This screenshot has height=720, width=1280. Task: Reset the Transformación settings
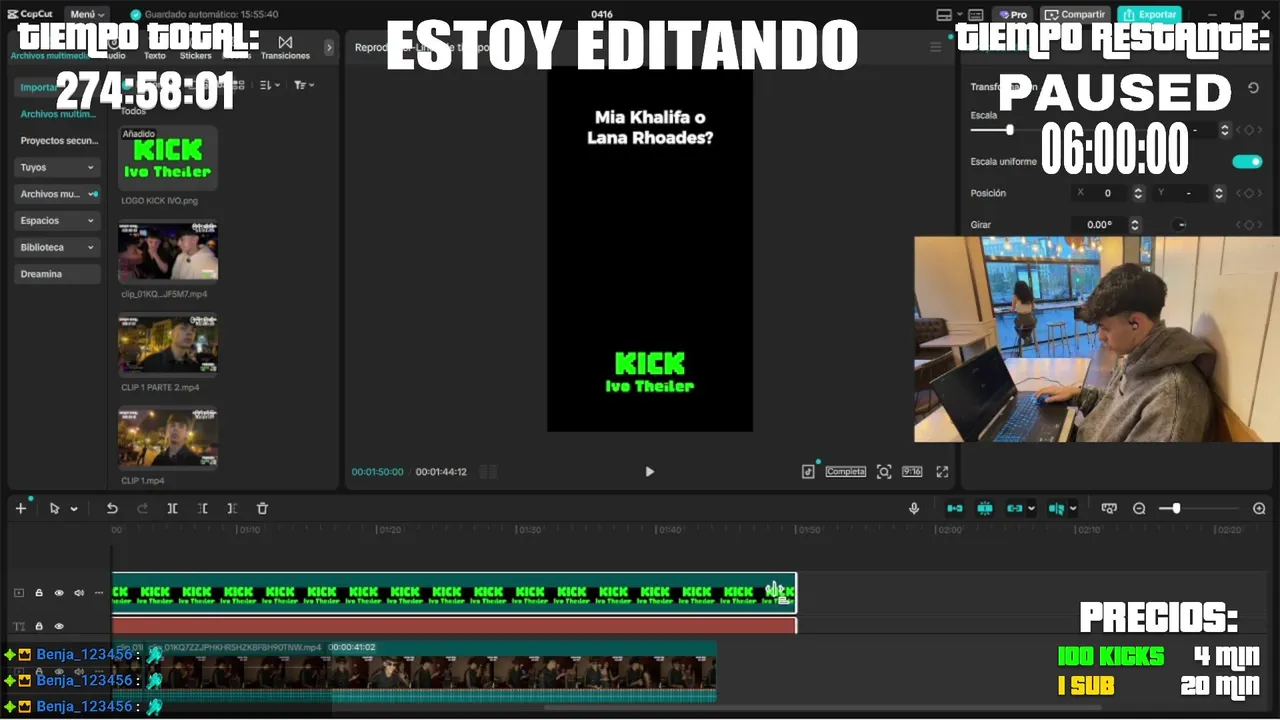click(1253, 88)
